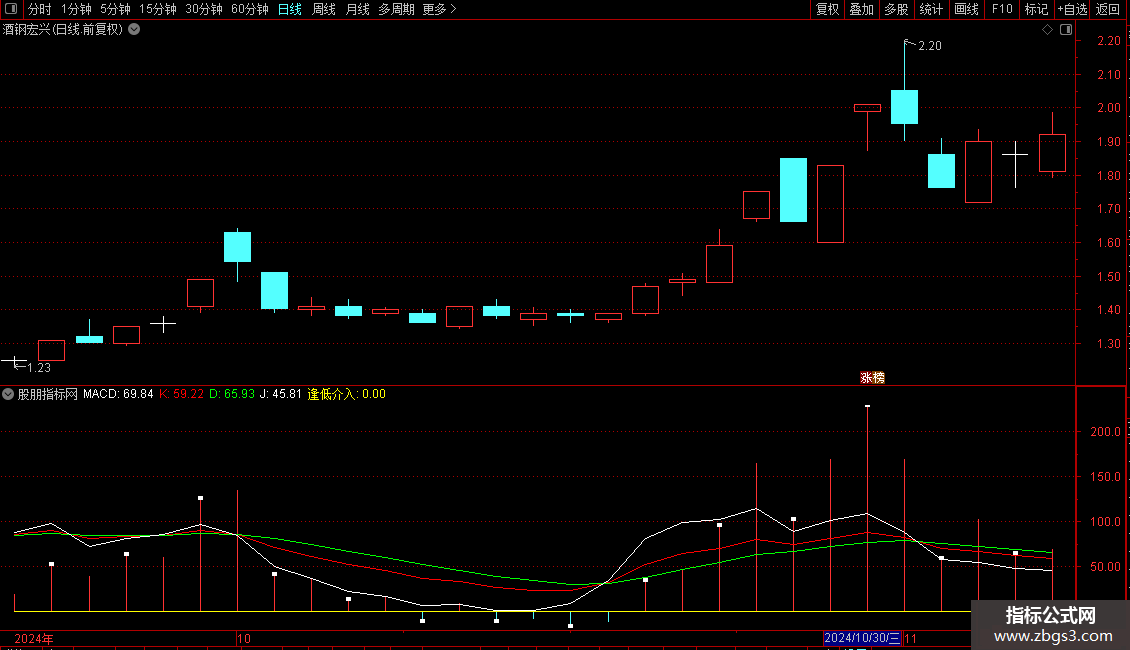Click the 1.23 low price label
The image size is (1130, 650).
point(39,368)
